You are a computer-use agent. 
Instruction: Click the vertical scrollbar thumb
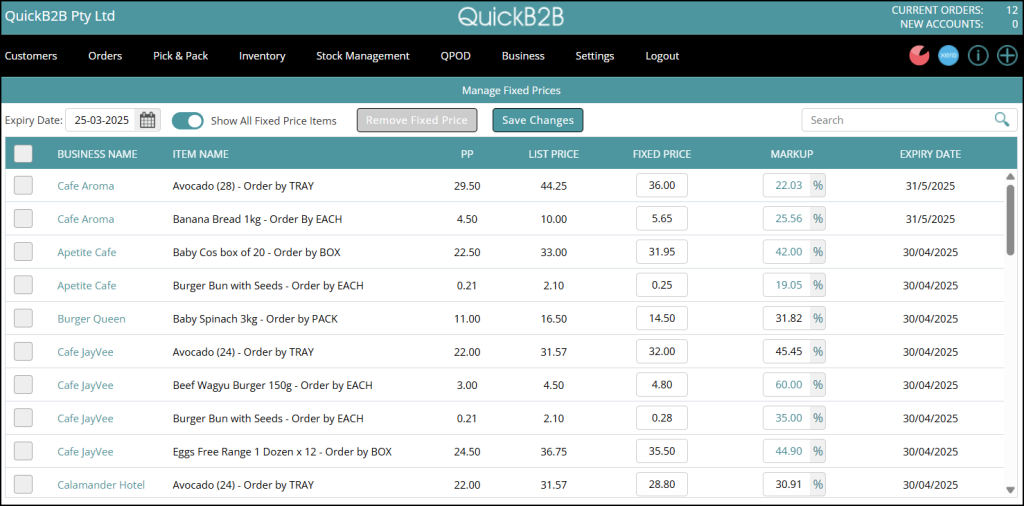tap(1010, 219)
